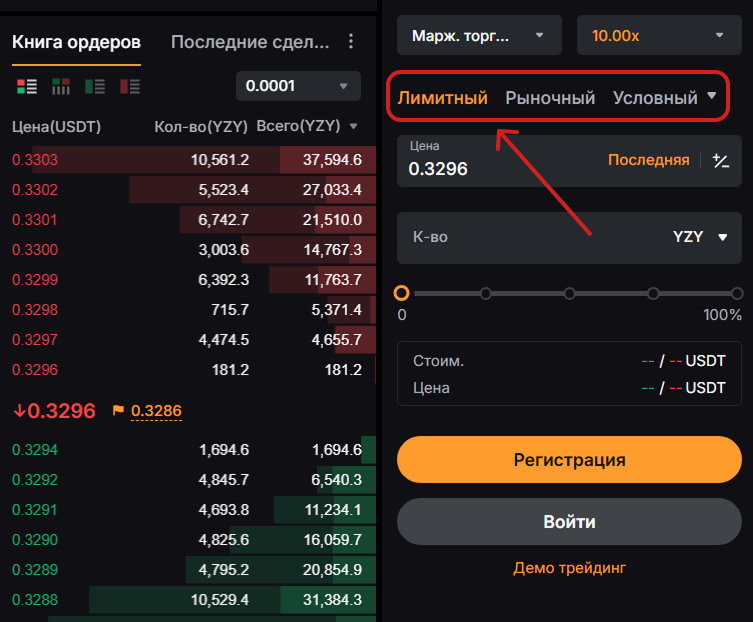Select the Условный order tab
This screenshot has width=753, height=622.
point(655,98)
